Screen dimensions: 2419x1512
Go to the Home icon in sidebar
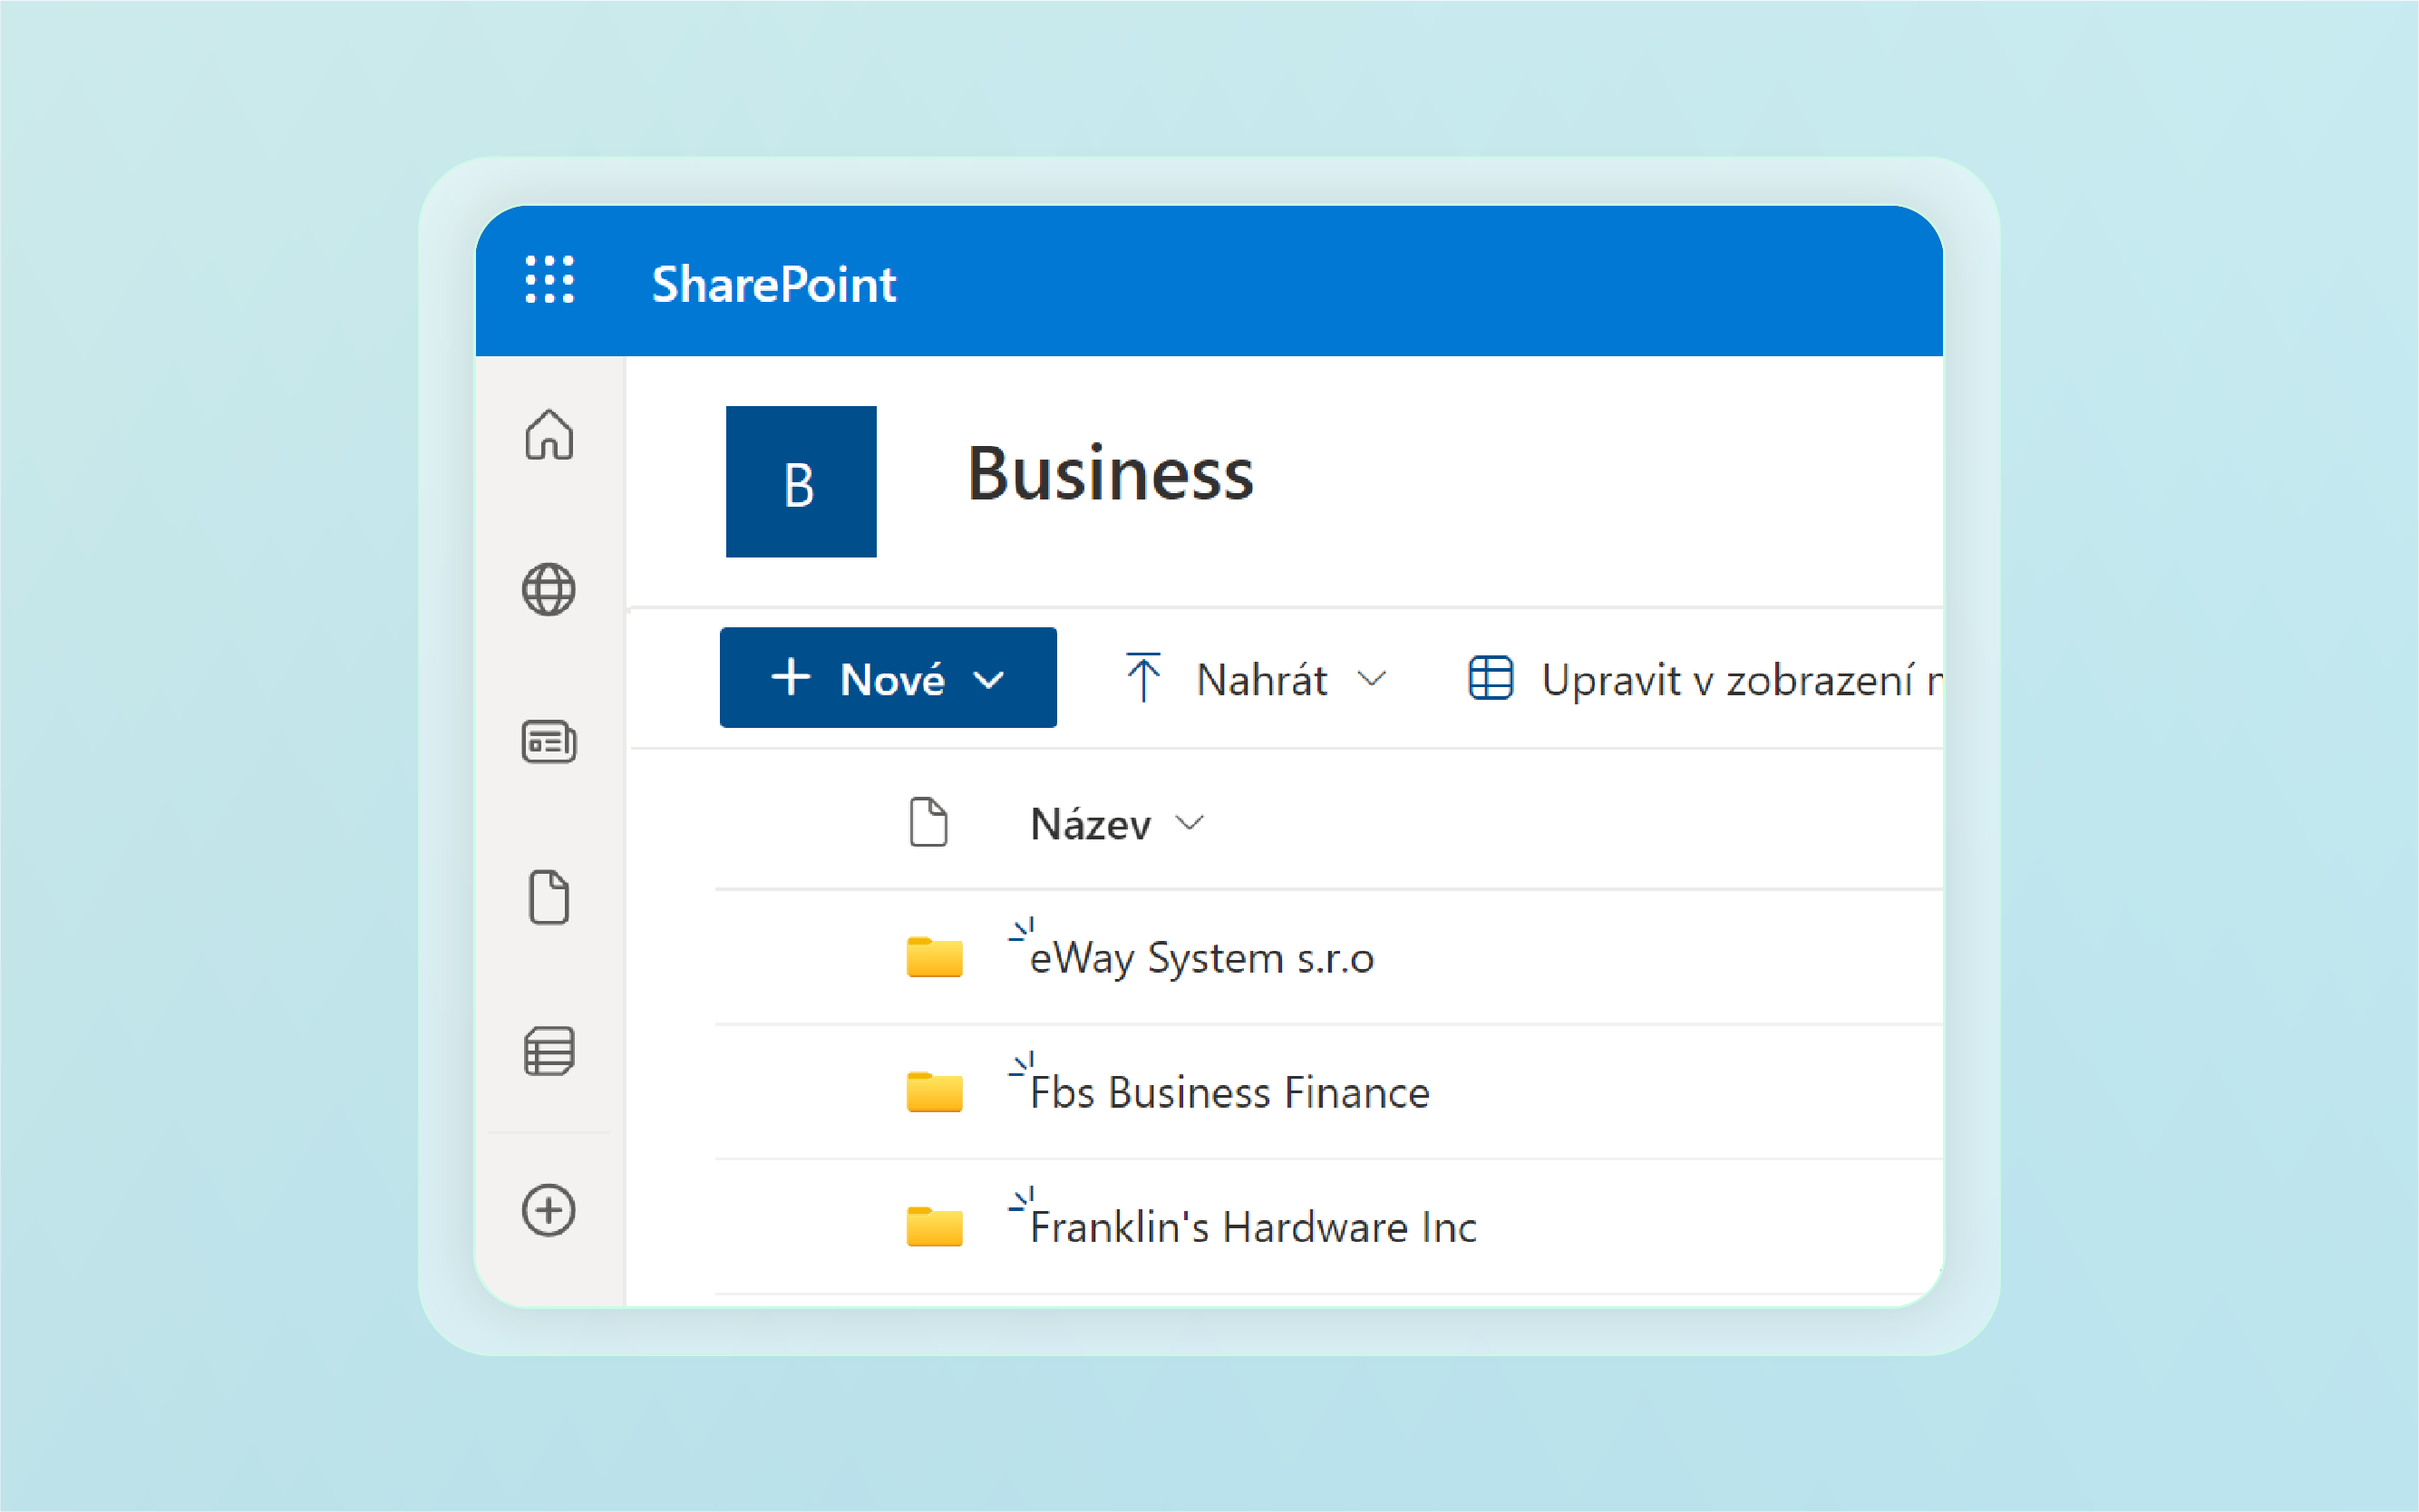point(549,434)
